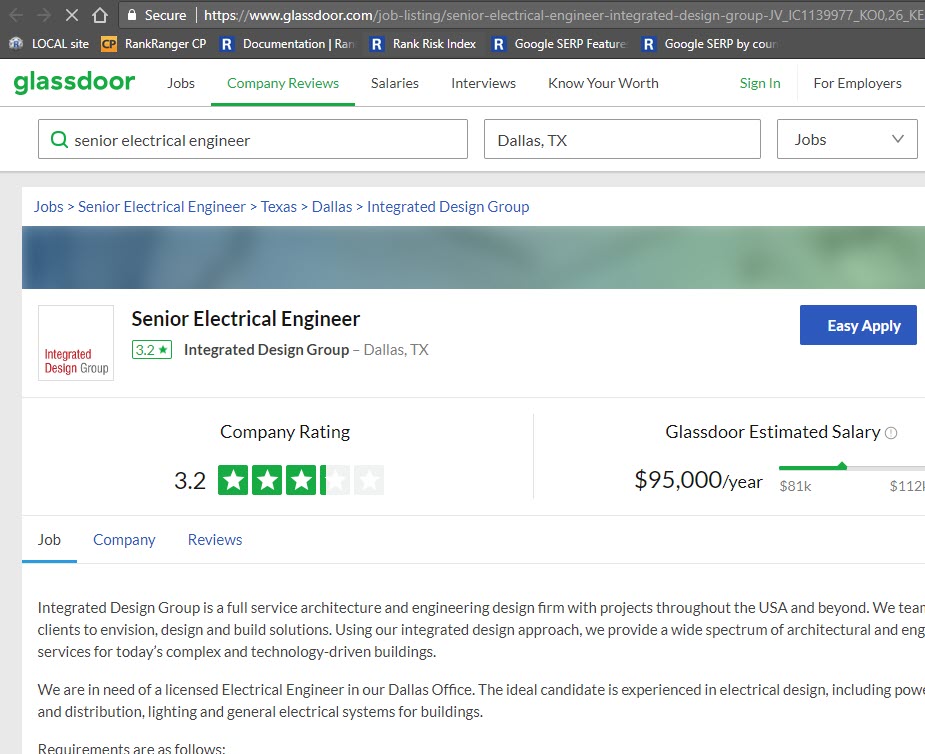Click the search magnifier icon
The height and width of the screenshot is (754, 925).
point(59,140)
